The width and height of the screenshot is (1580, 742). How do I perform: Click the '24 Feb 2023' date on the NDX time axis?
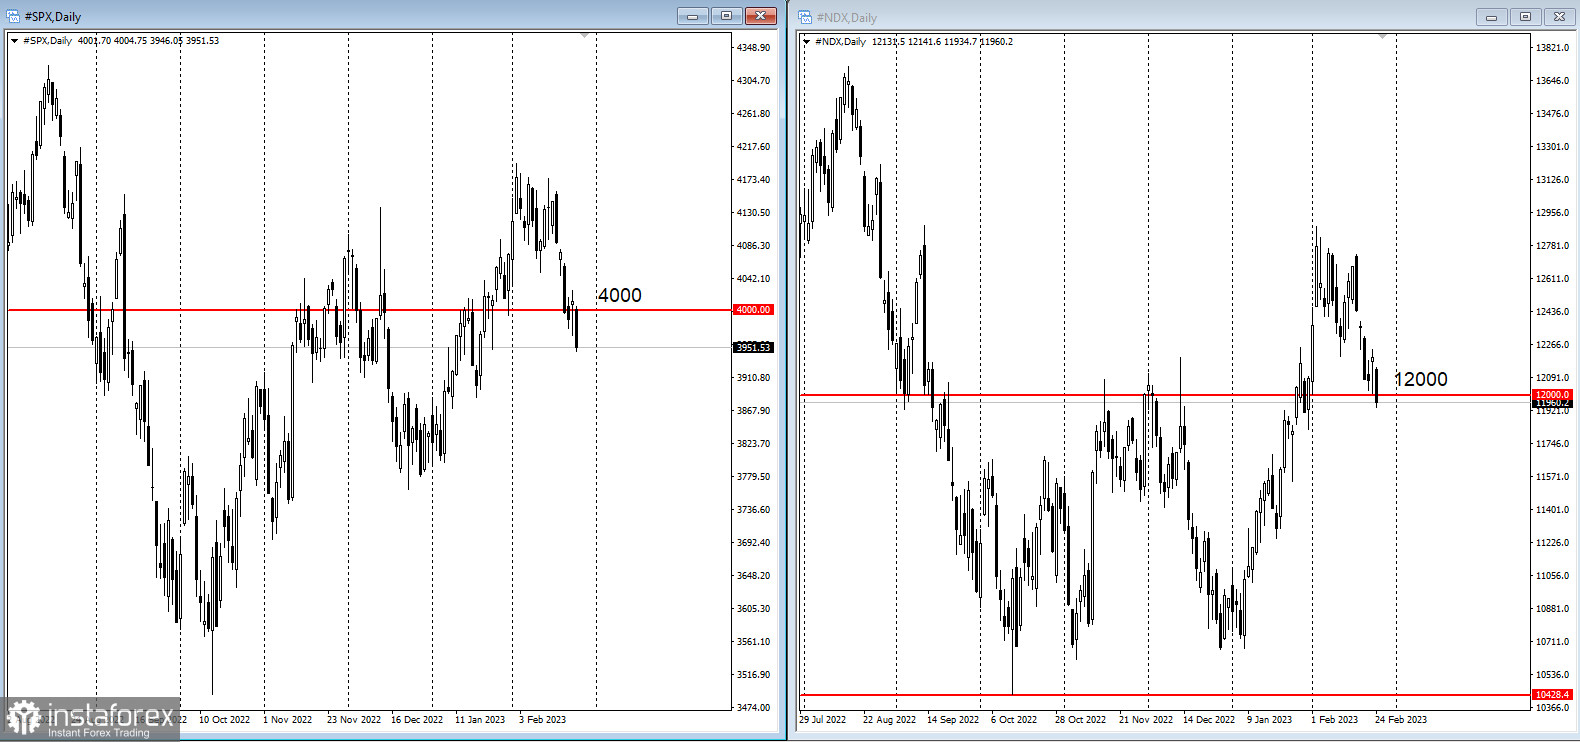tap(1400, 720)
